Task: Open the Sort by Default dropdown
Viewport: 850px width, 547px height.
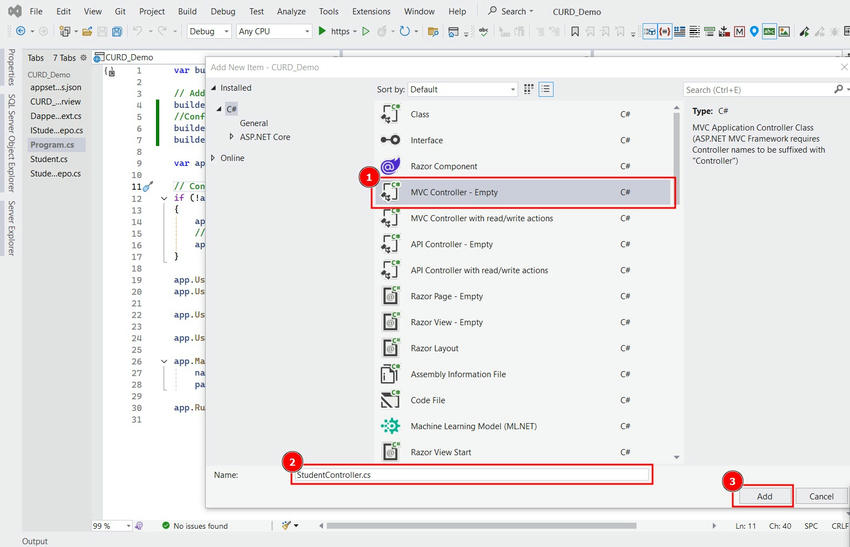Action: point(462,89)
